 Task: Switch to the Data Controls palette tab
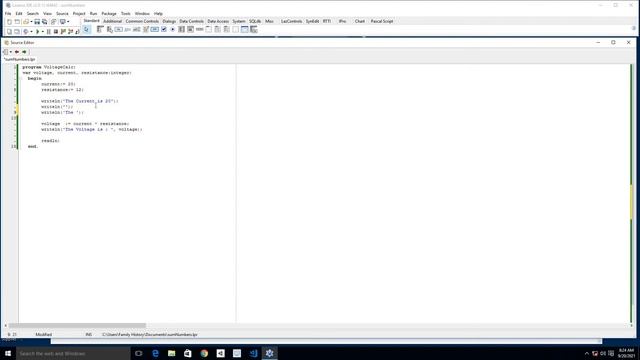[191, 21]
